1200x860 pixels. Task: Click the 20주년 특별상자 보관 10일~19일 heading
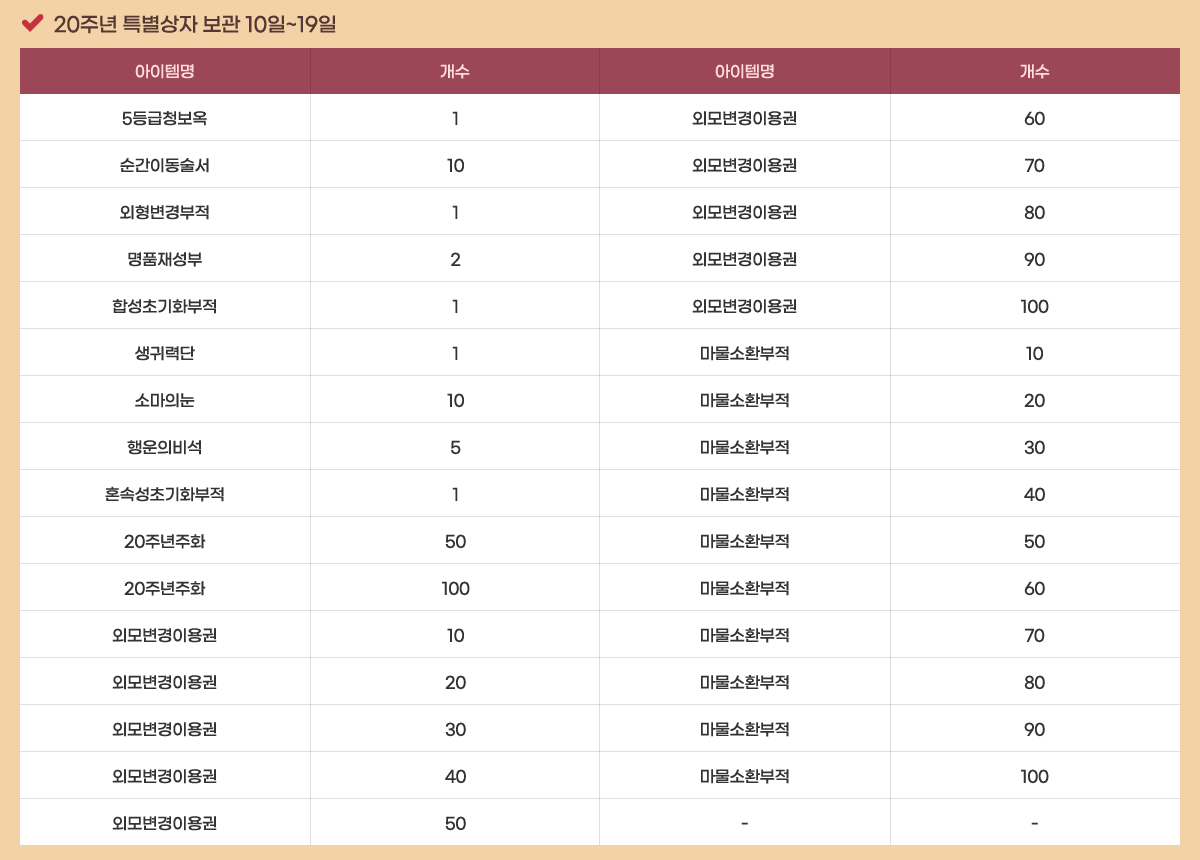click(x=194, y=24)
